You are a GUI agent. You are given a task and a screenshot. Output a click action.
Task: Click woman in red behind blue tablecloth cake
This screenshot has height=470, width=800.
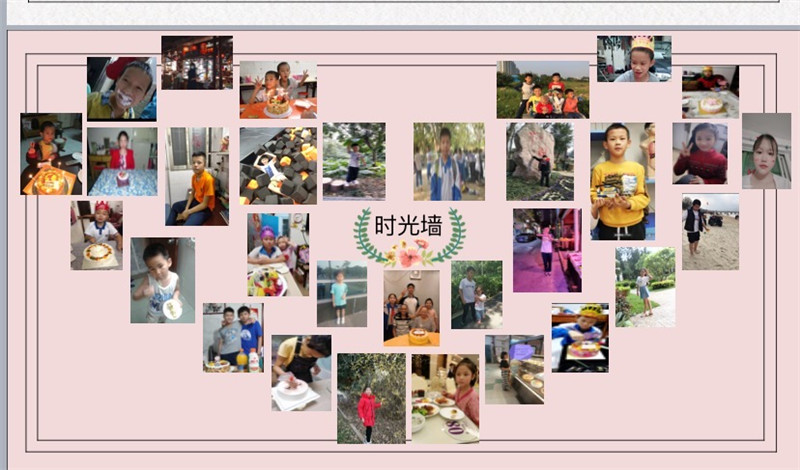coord(122,162)
